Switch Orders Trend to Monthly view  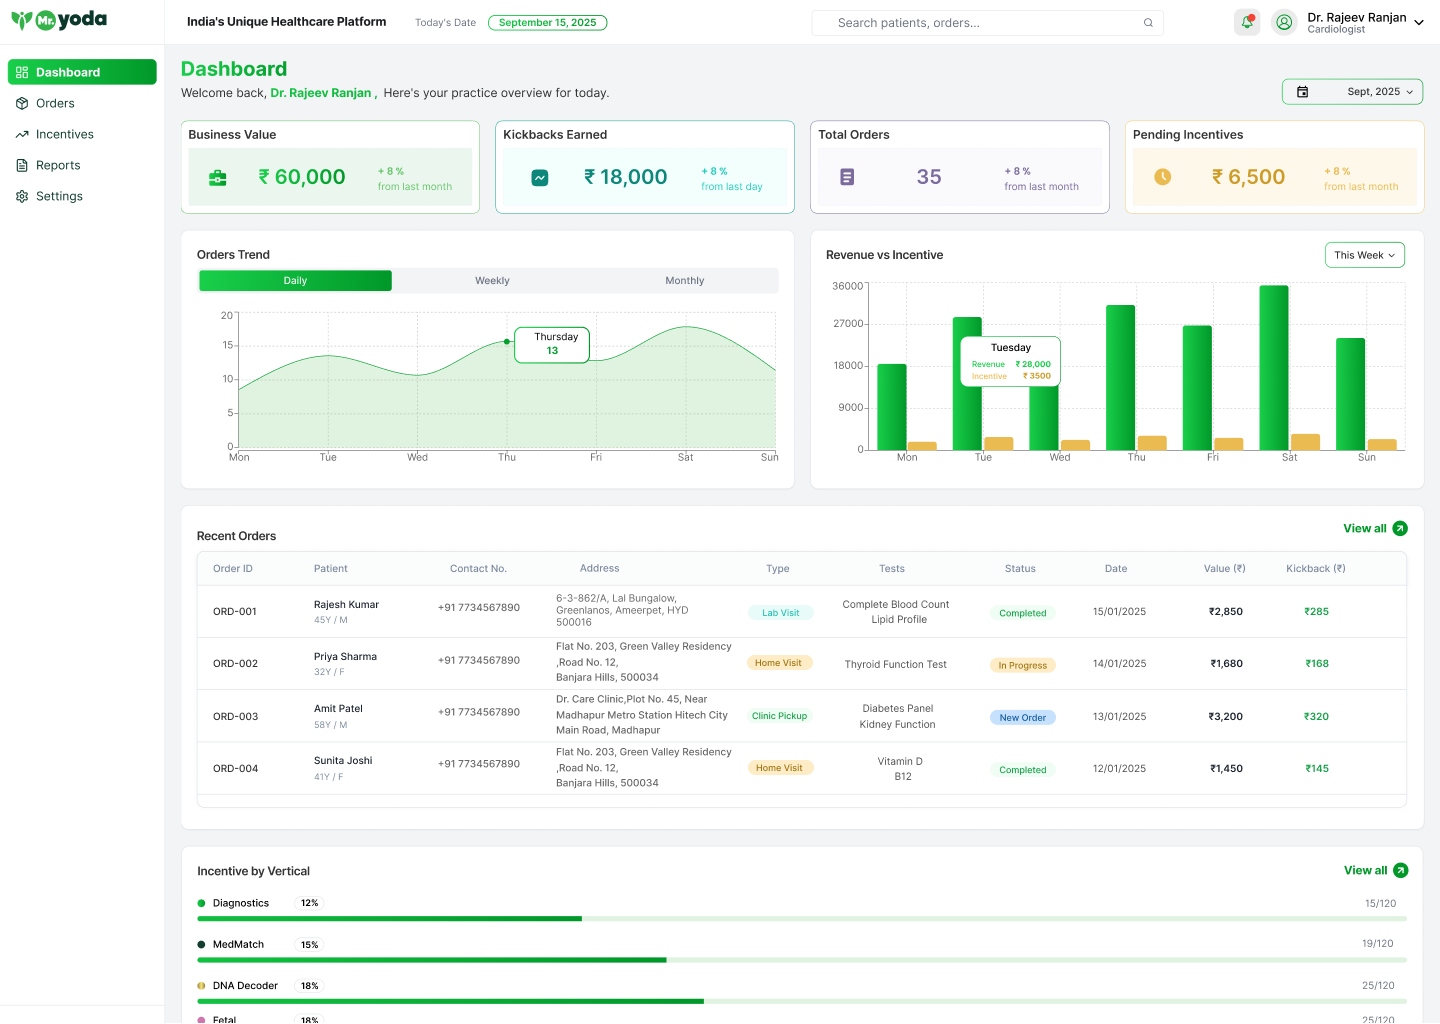(684, 281)
